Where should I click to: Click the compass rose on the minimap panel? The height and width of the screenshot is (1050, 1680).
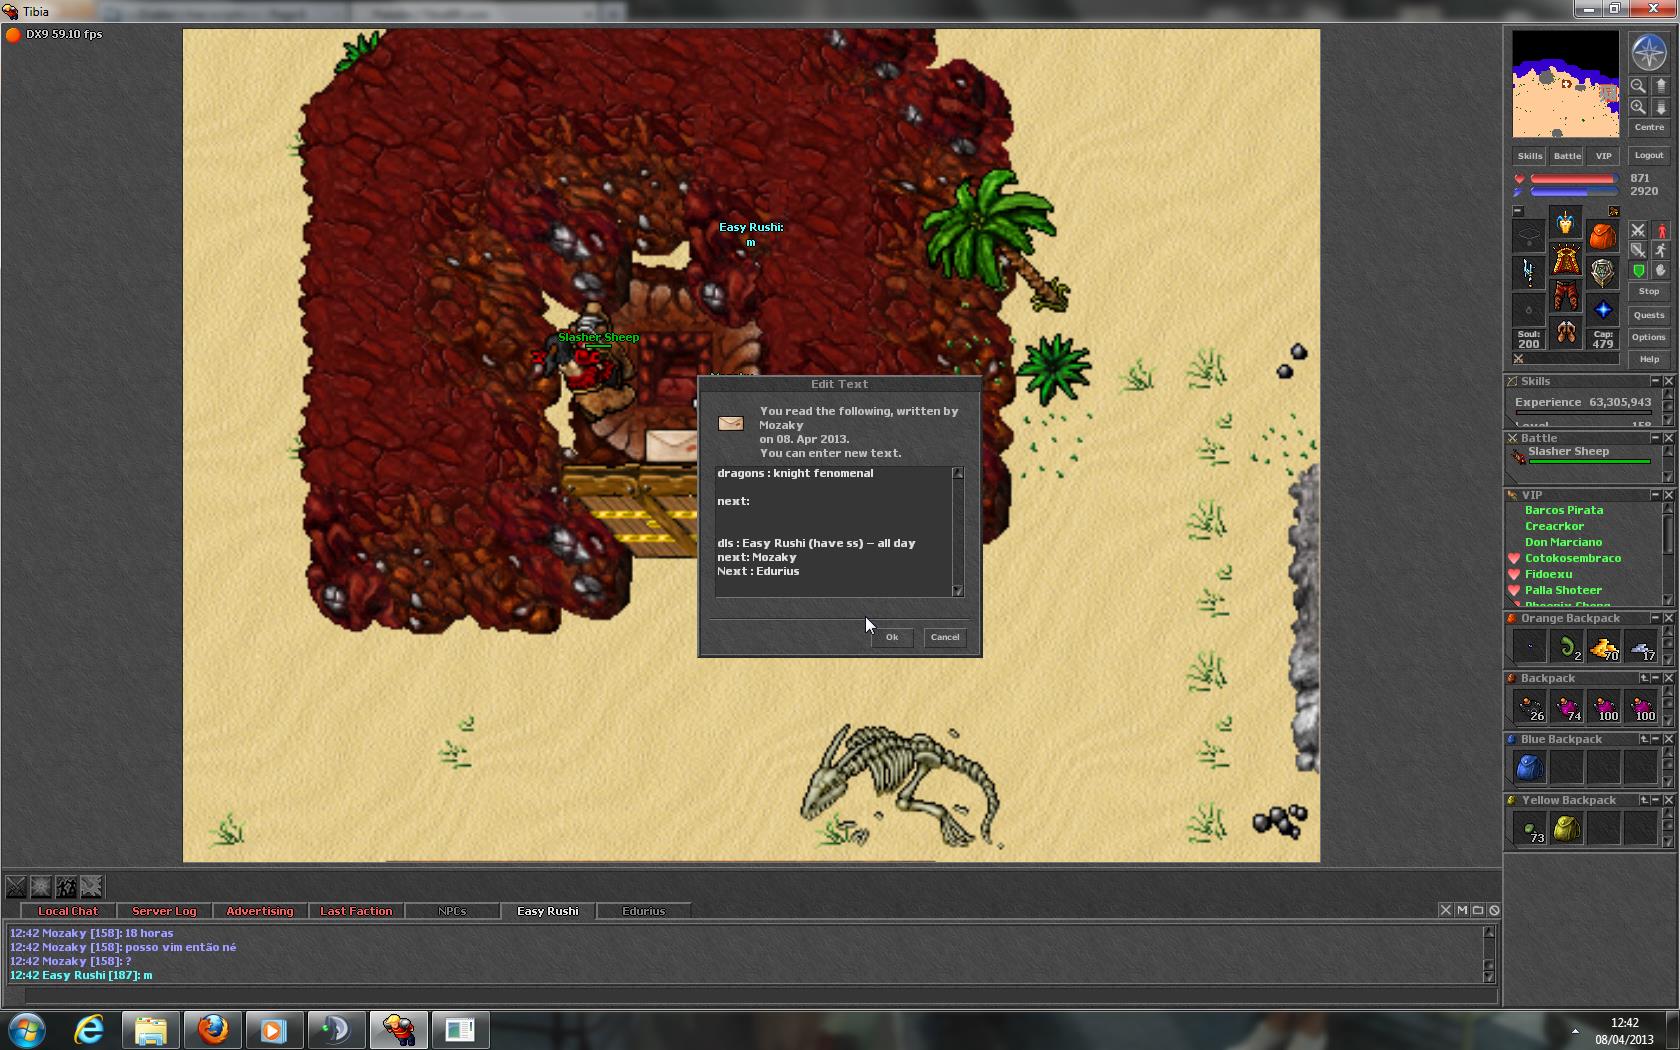(1648, 52)
